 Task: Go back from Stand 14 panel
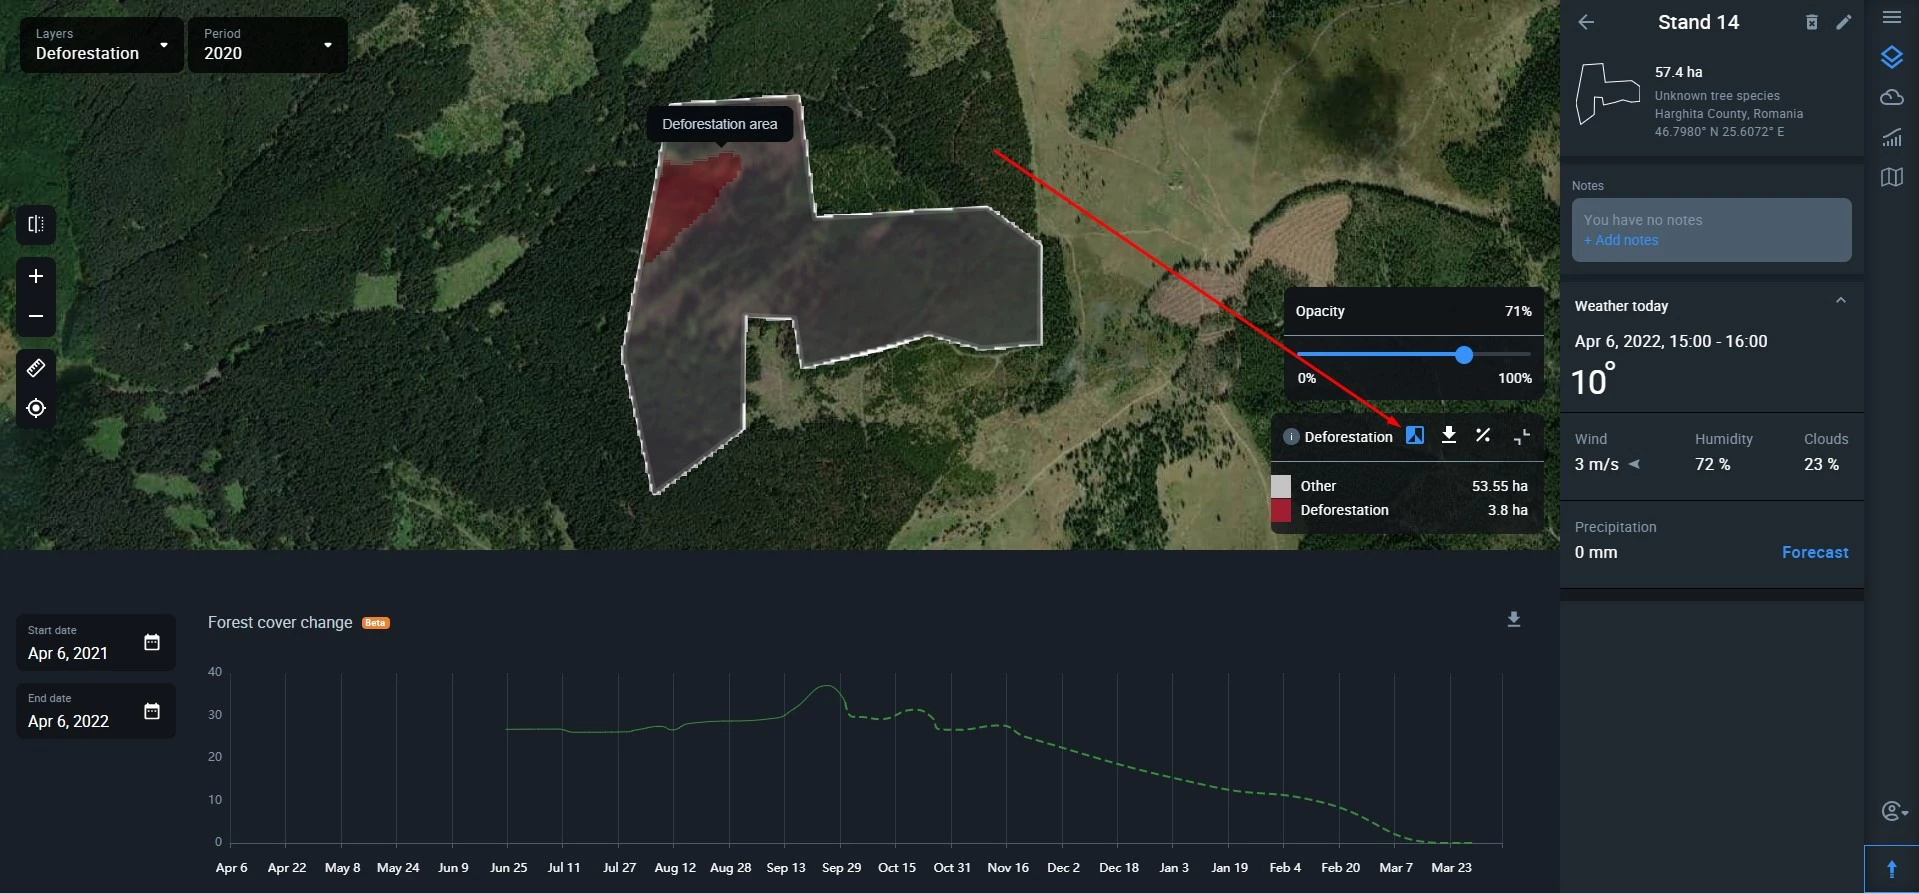pos(1586,22)
